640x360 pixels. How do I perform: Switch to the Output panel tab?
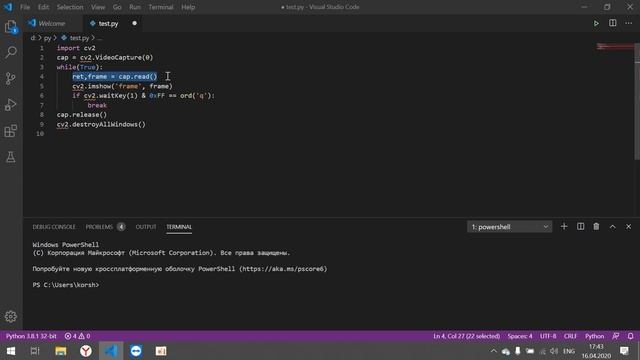pos(146,227)
